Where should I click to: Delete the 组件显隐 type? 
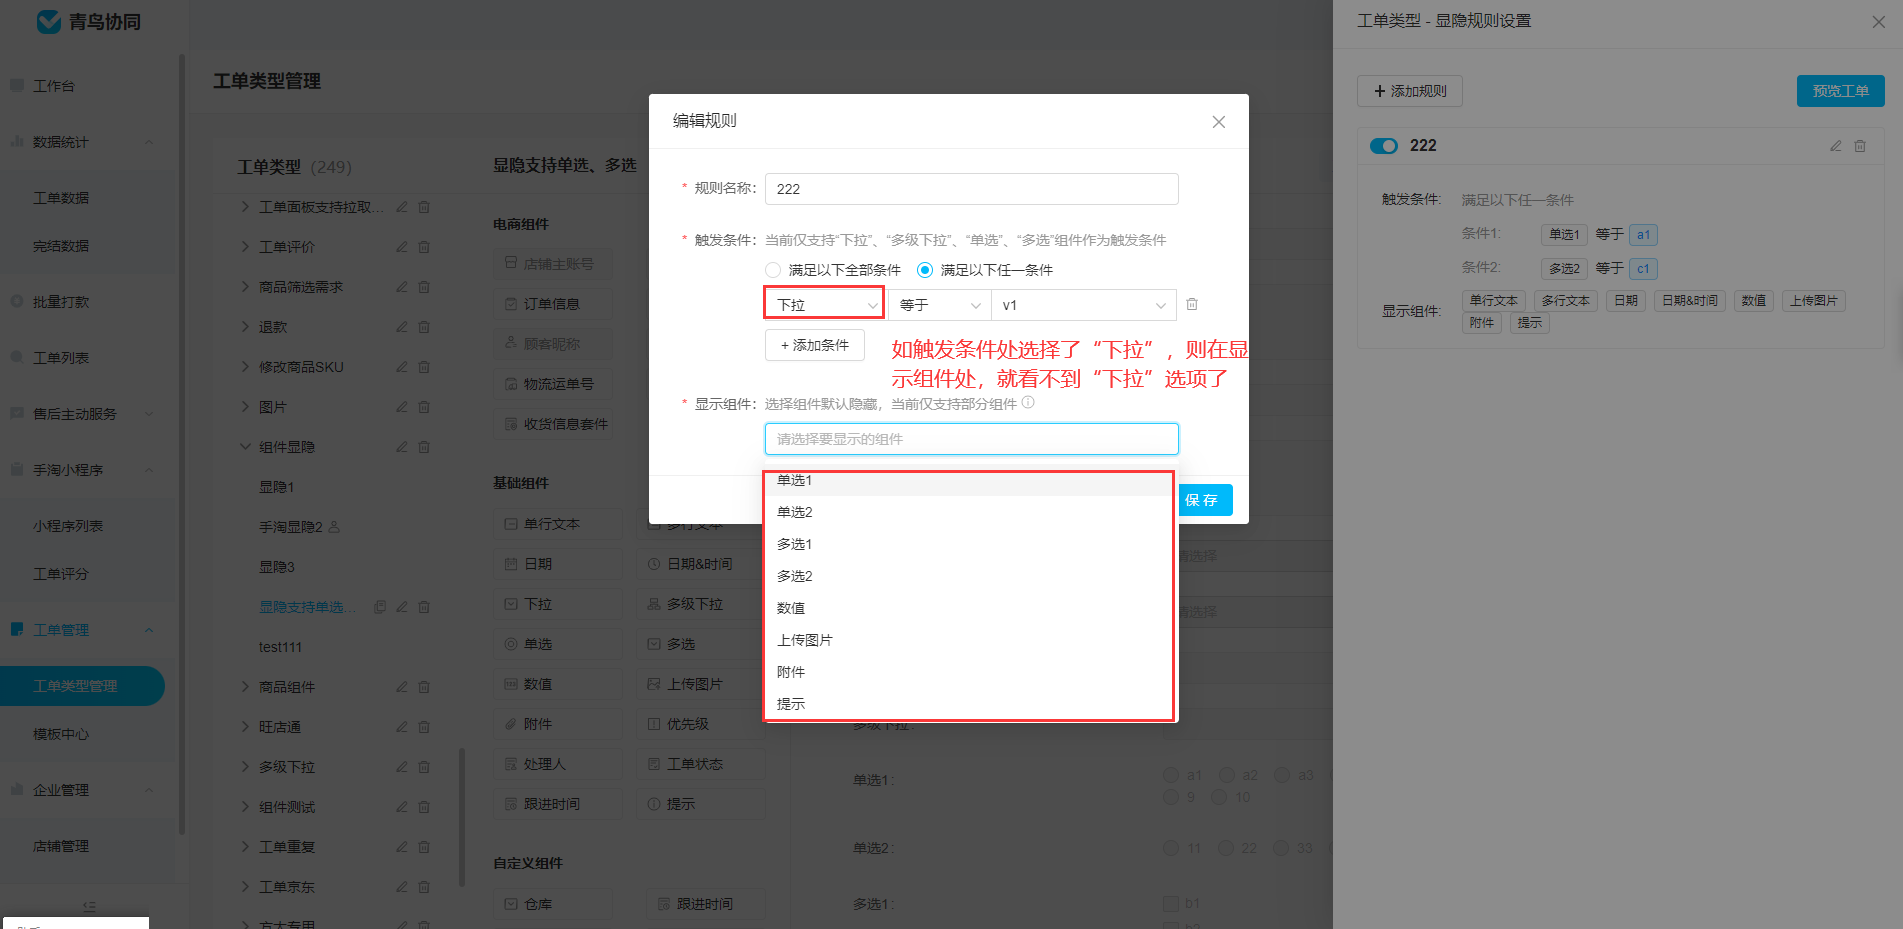pos(424,447)
